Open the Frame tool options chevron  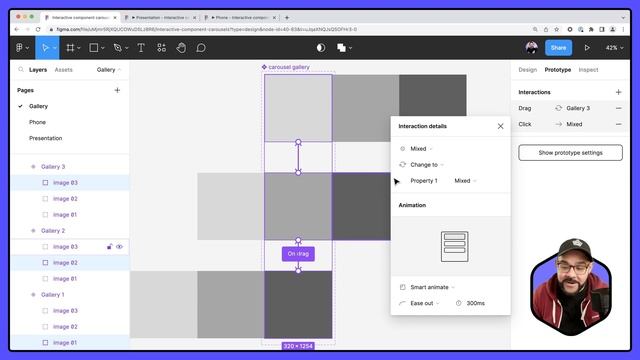(79, 48)
